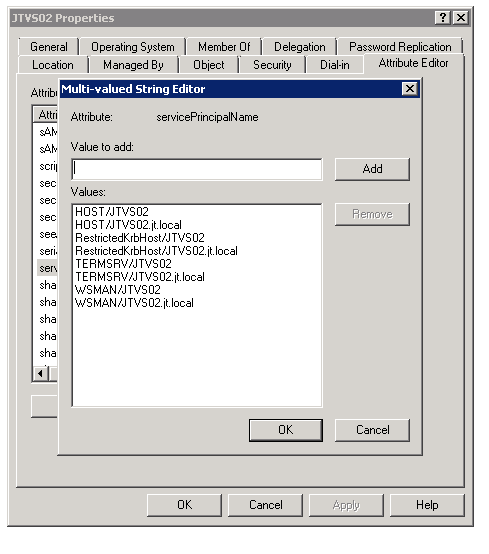
Task: Switch to the General tab
Action: point(49,47)
